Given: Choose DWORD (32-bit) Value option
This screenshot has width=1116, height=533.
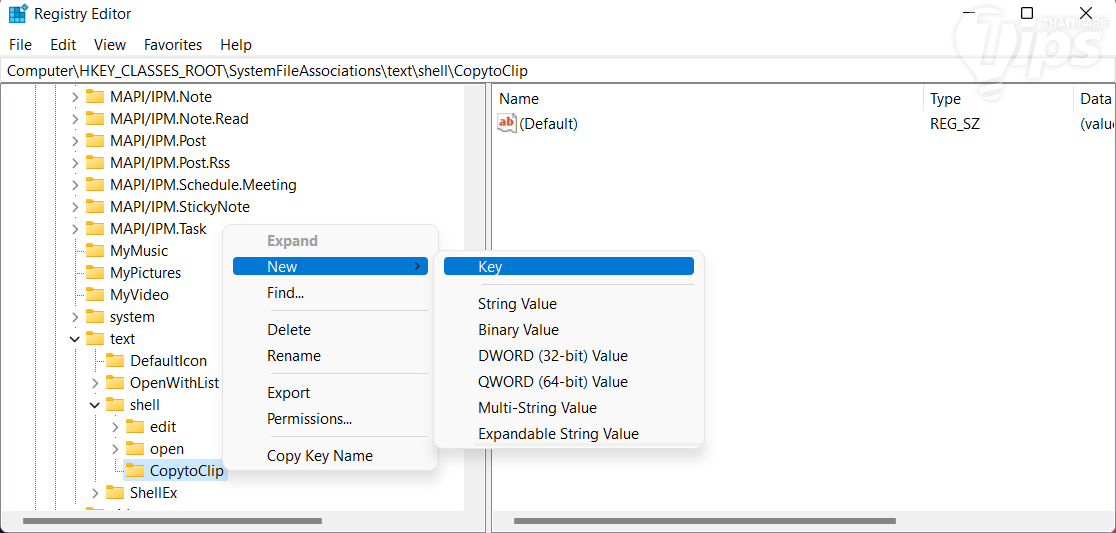Looking at the screenshot, I should pyautogui.click(x=553, y=356).
